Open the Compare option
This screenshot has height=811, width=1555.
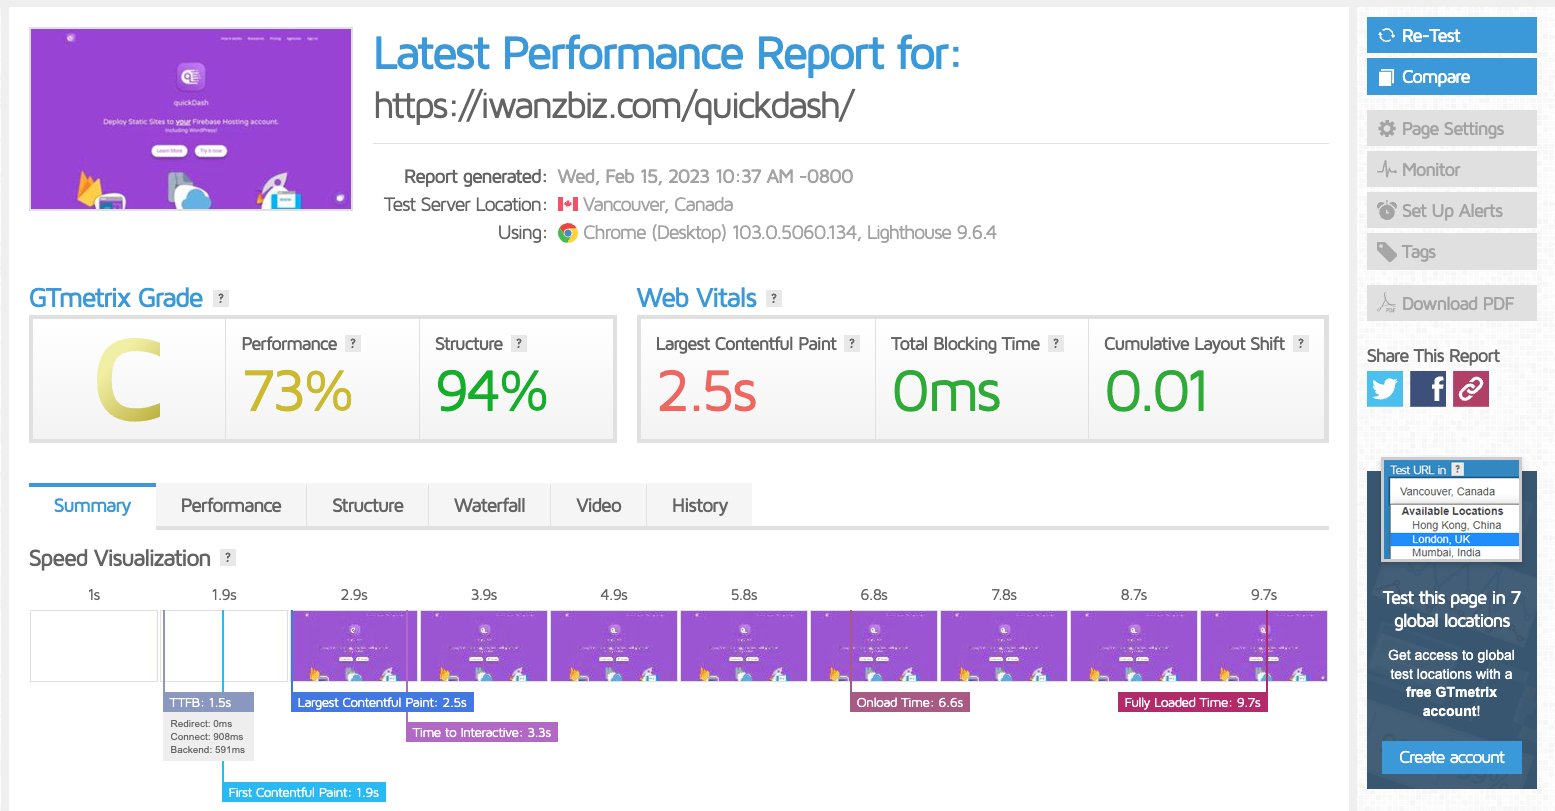coord(1450,76)
